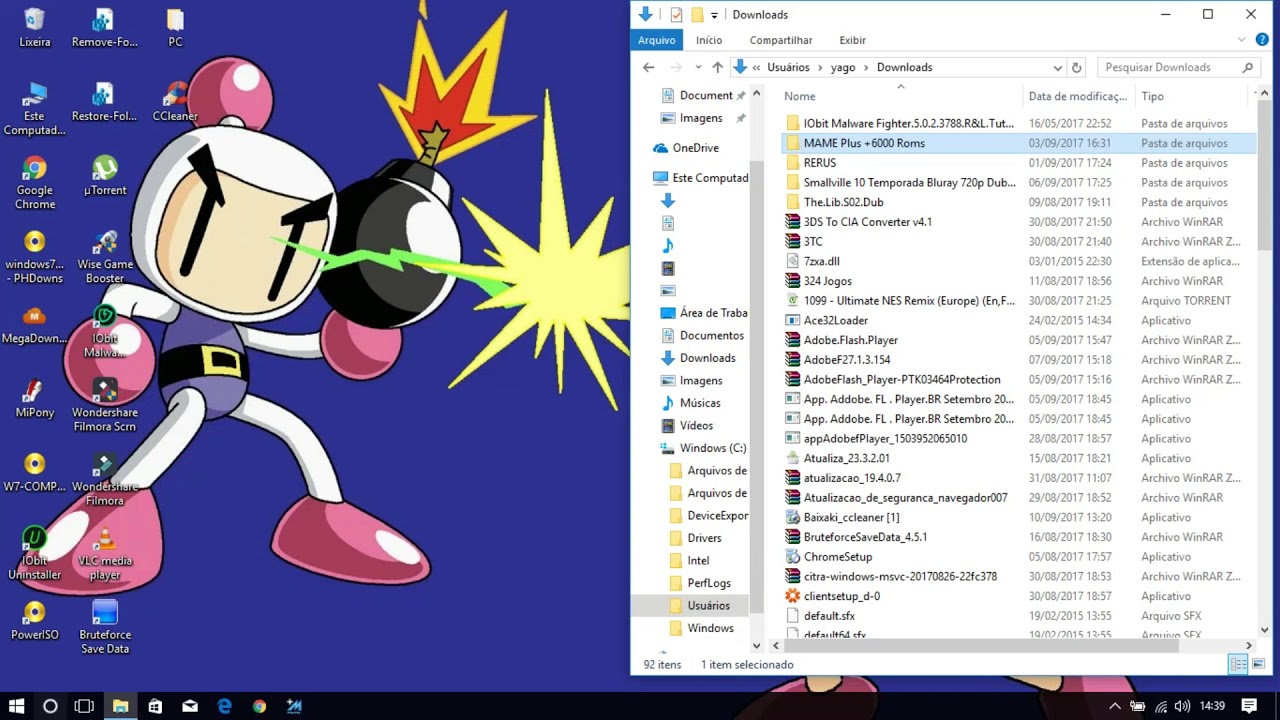Select the PowerISO desktop icon

pyautogui.click(x=35, y=619)
